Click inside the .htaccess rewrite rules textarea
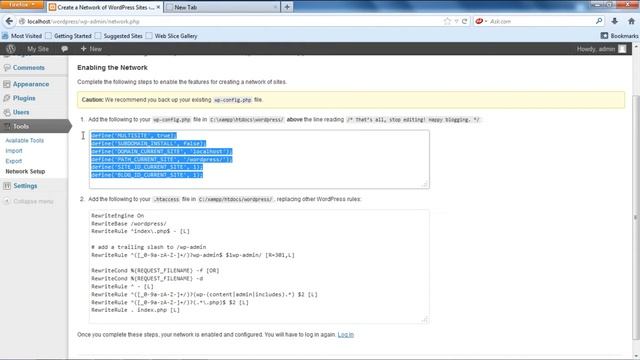The image size is (640, 360). [259, 267]
